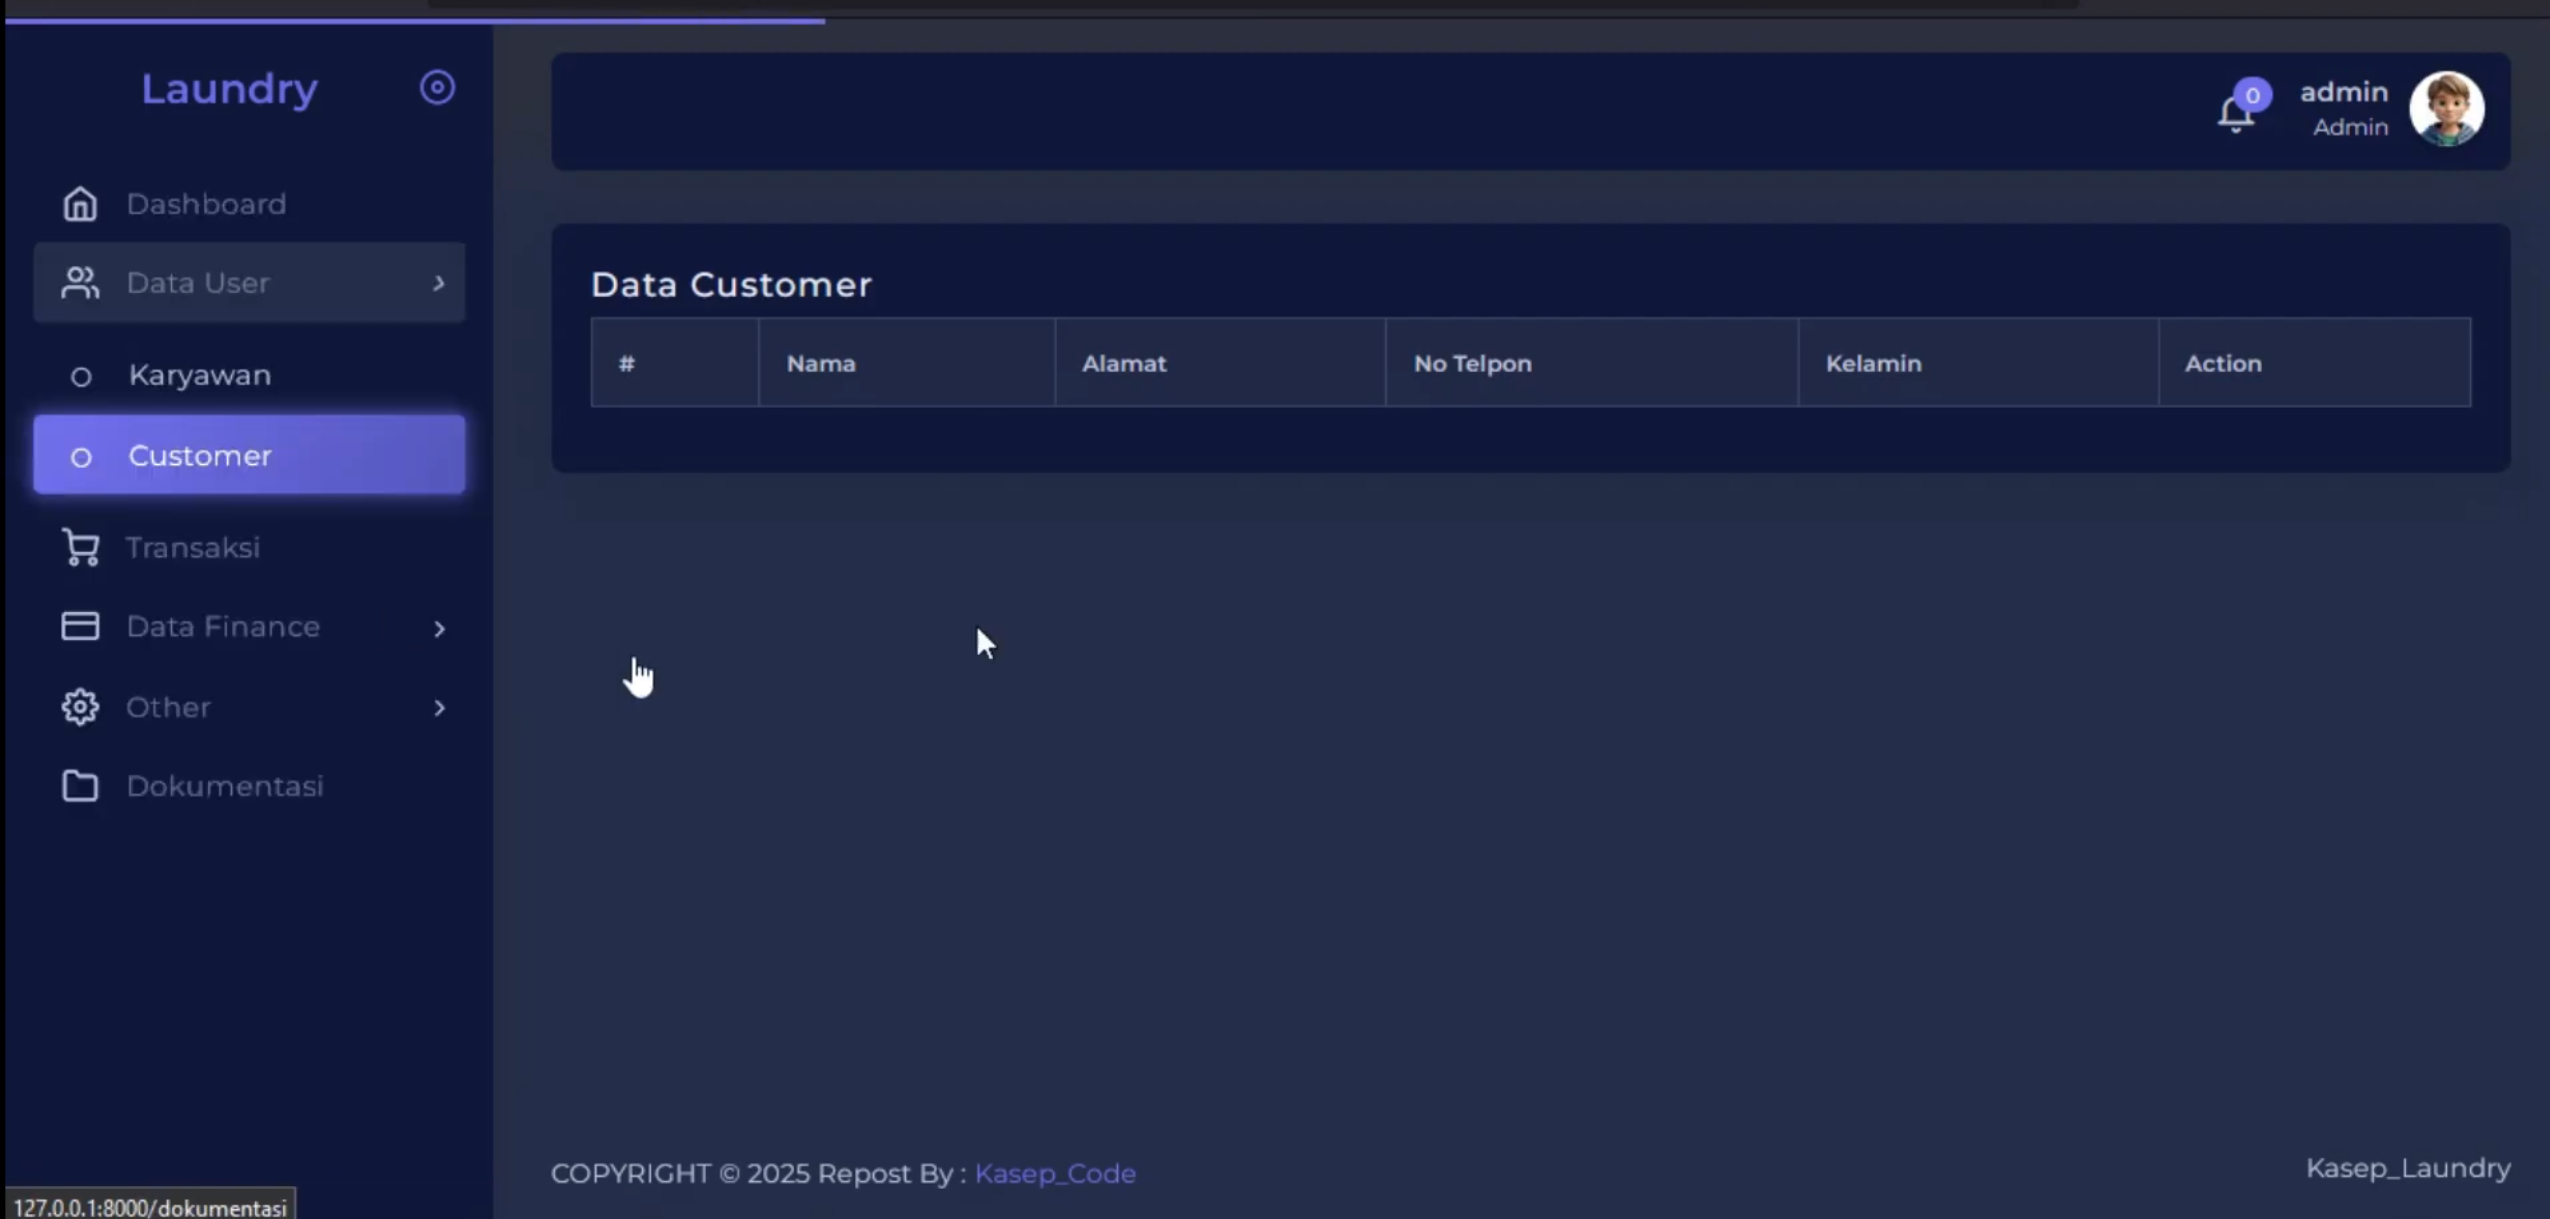Open the Dokumentasi menu label
This screenshot has height=1219, width=2550.
(225, 786)
